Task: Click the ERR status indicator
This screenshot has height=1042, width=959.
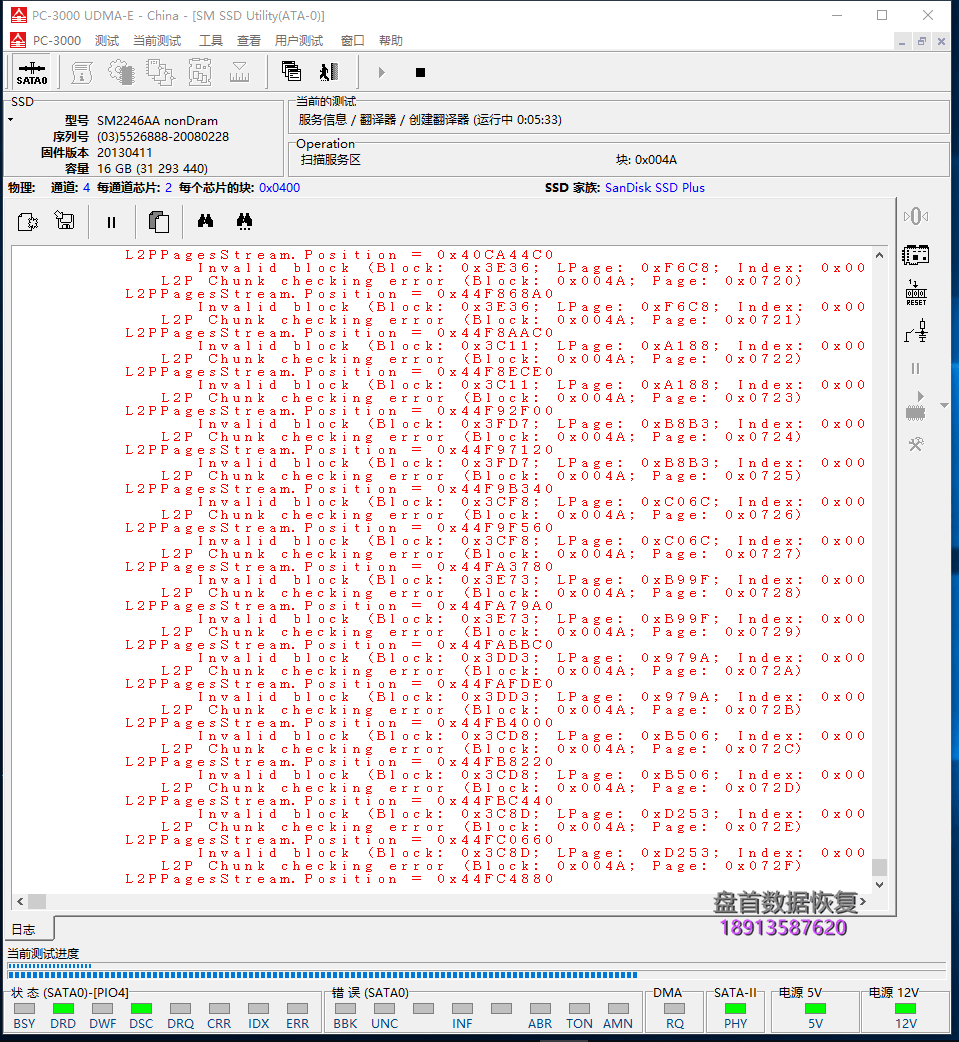Action: (x=297, y=1009)
